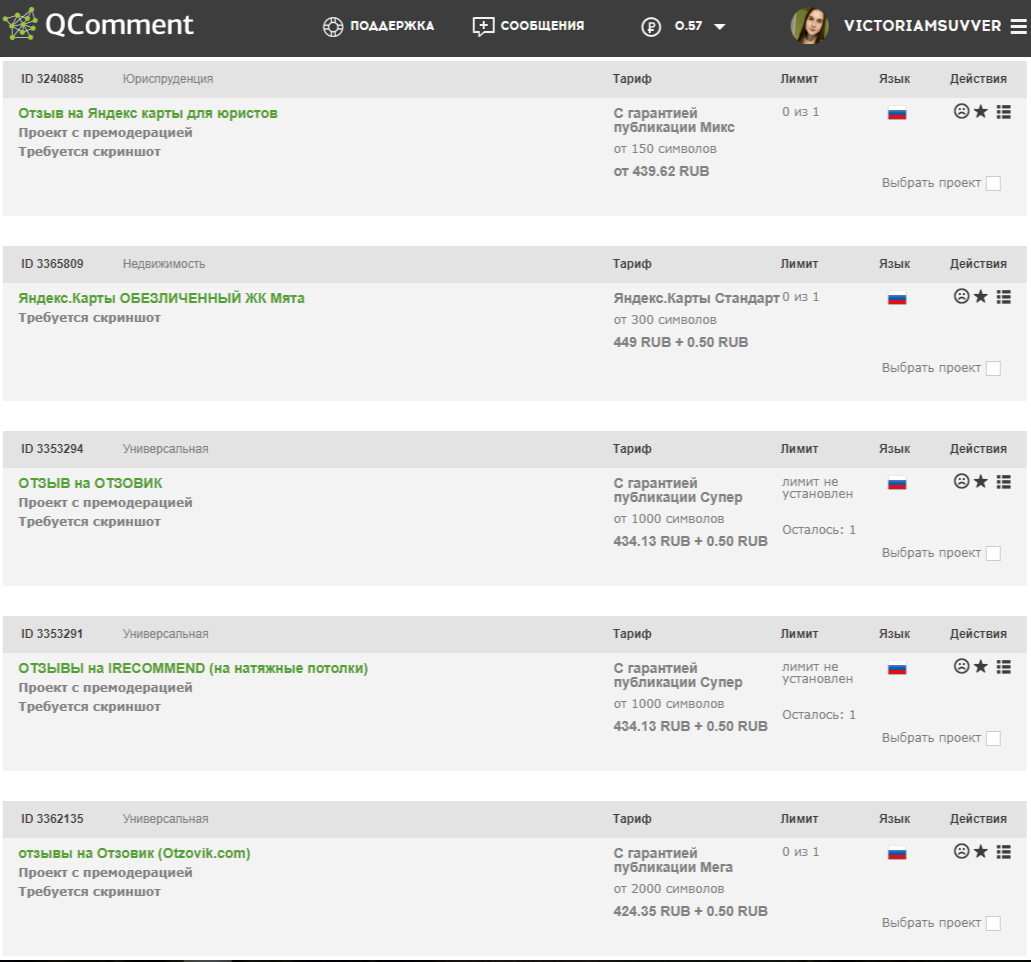Star the IRECOMMEND натяжные потолки project
This screenshot has height=962, width=1031.
pos(980,666)
